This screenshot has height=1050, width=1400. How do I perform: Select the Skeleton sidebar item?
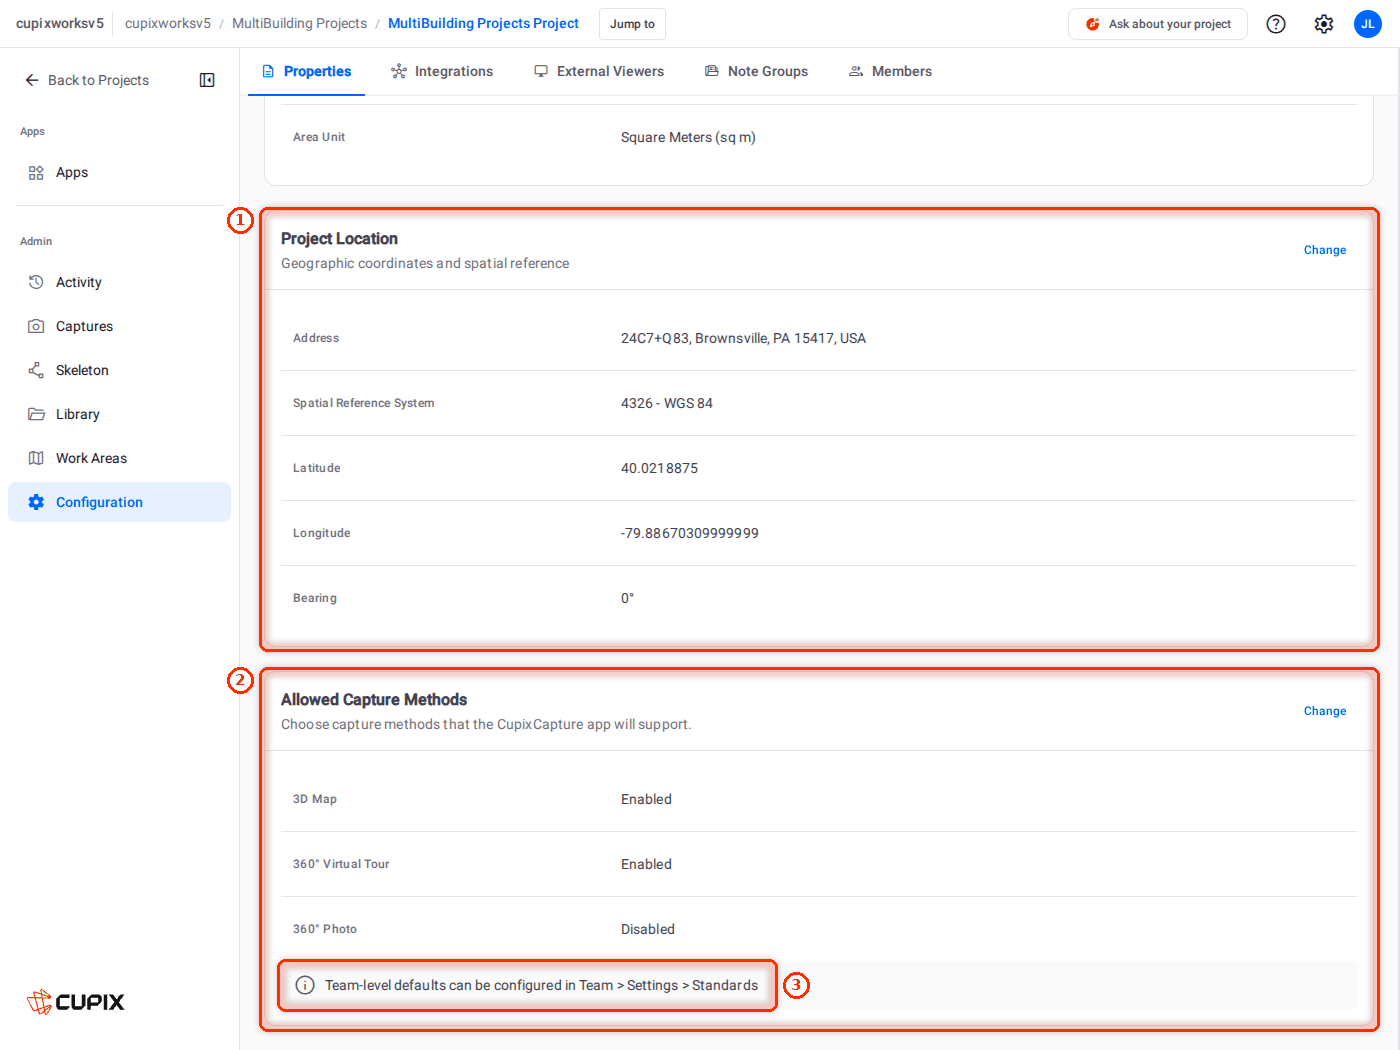tap(119, 370)
